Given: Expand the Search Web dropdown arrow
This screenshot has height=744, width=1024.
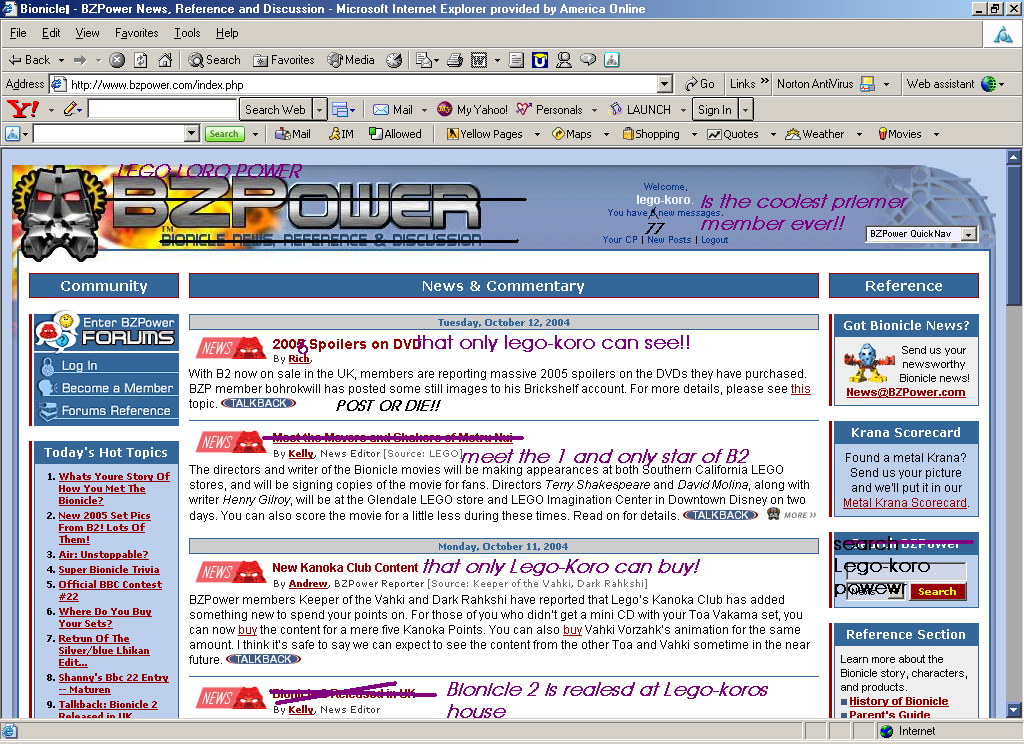Looking at the screenshot, I should (x=319, y=110).
